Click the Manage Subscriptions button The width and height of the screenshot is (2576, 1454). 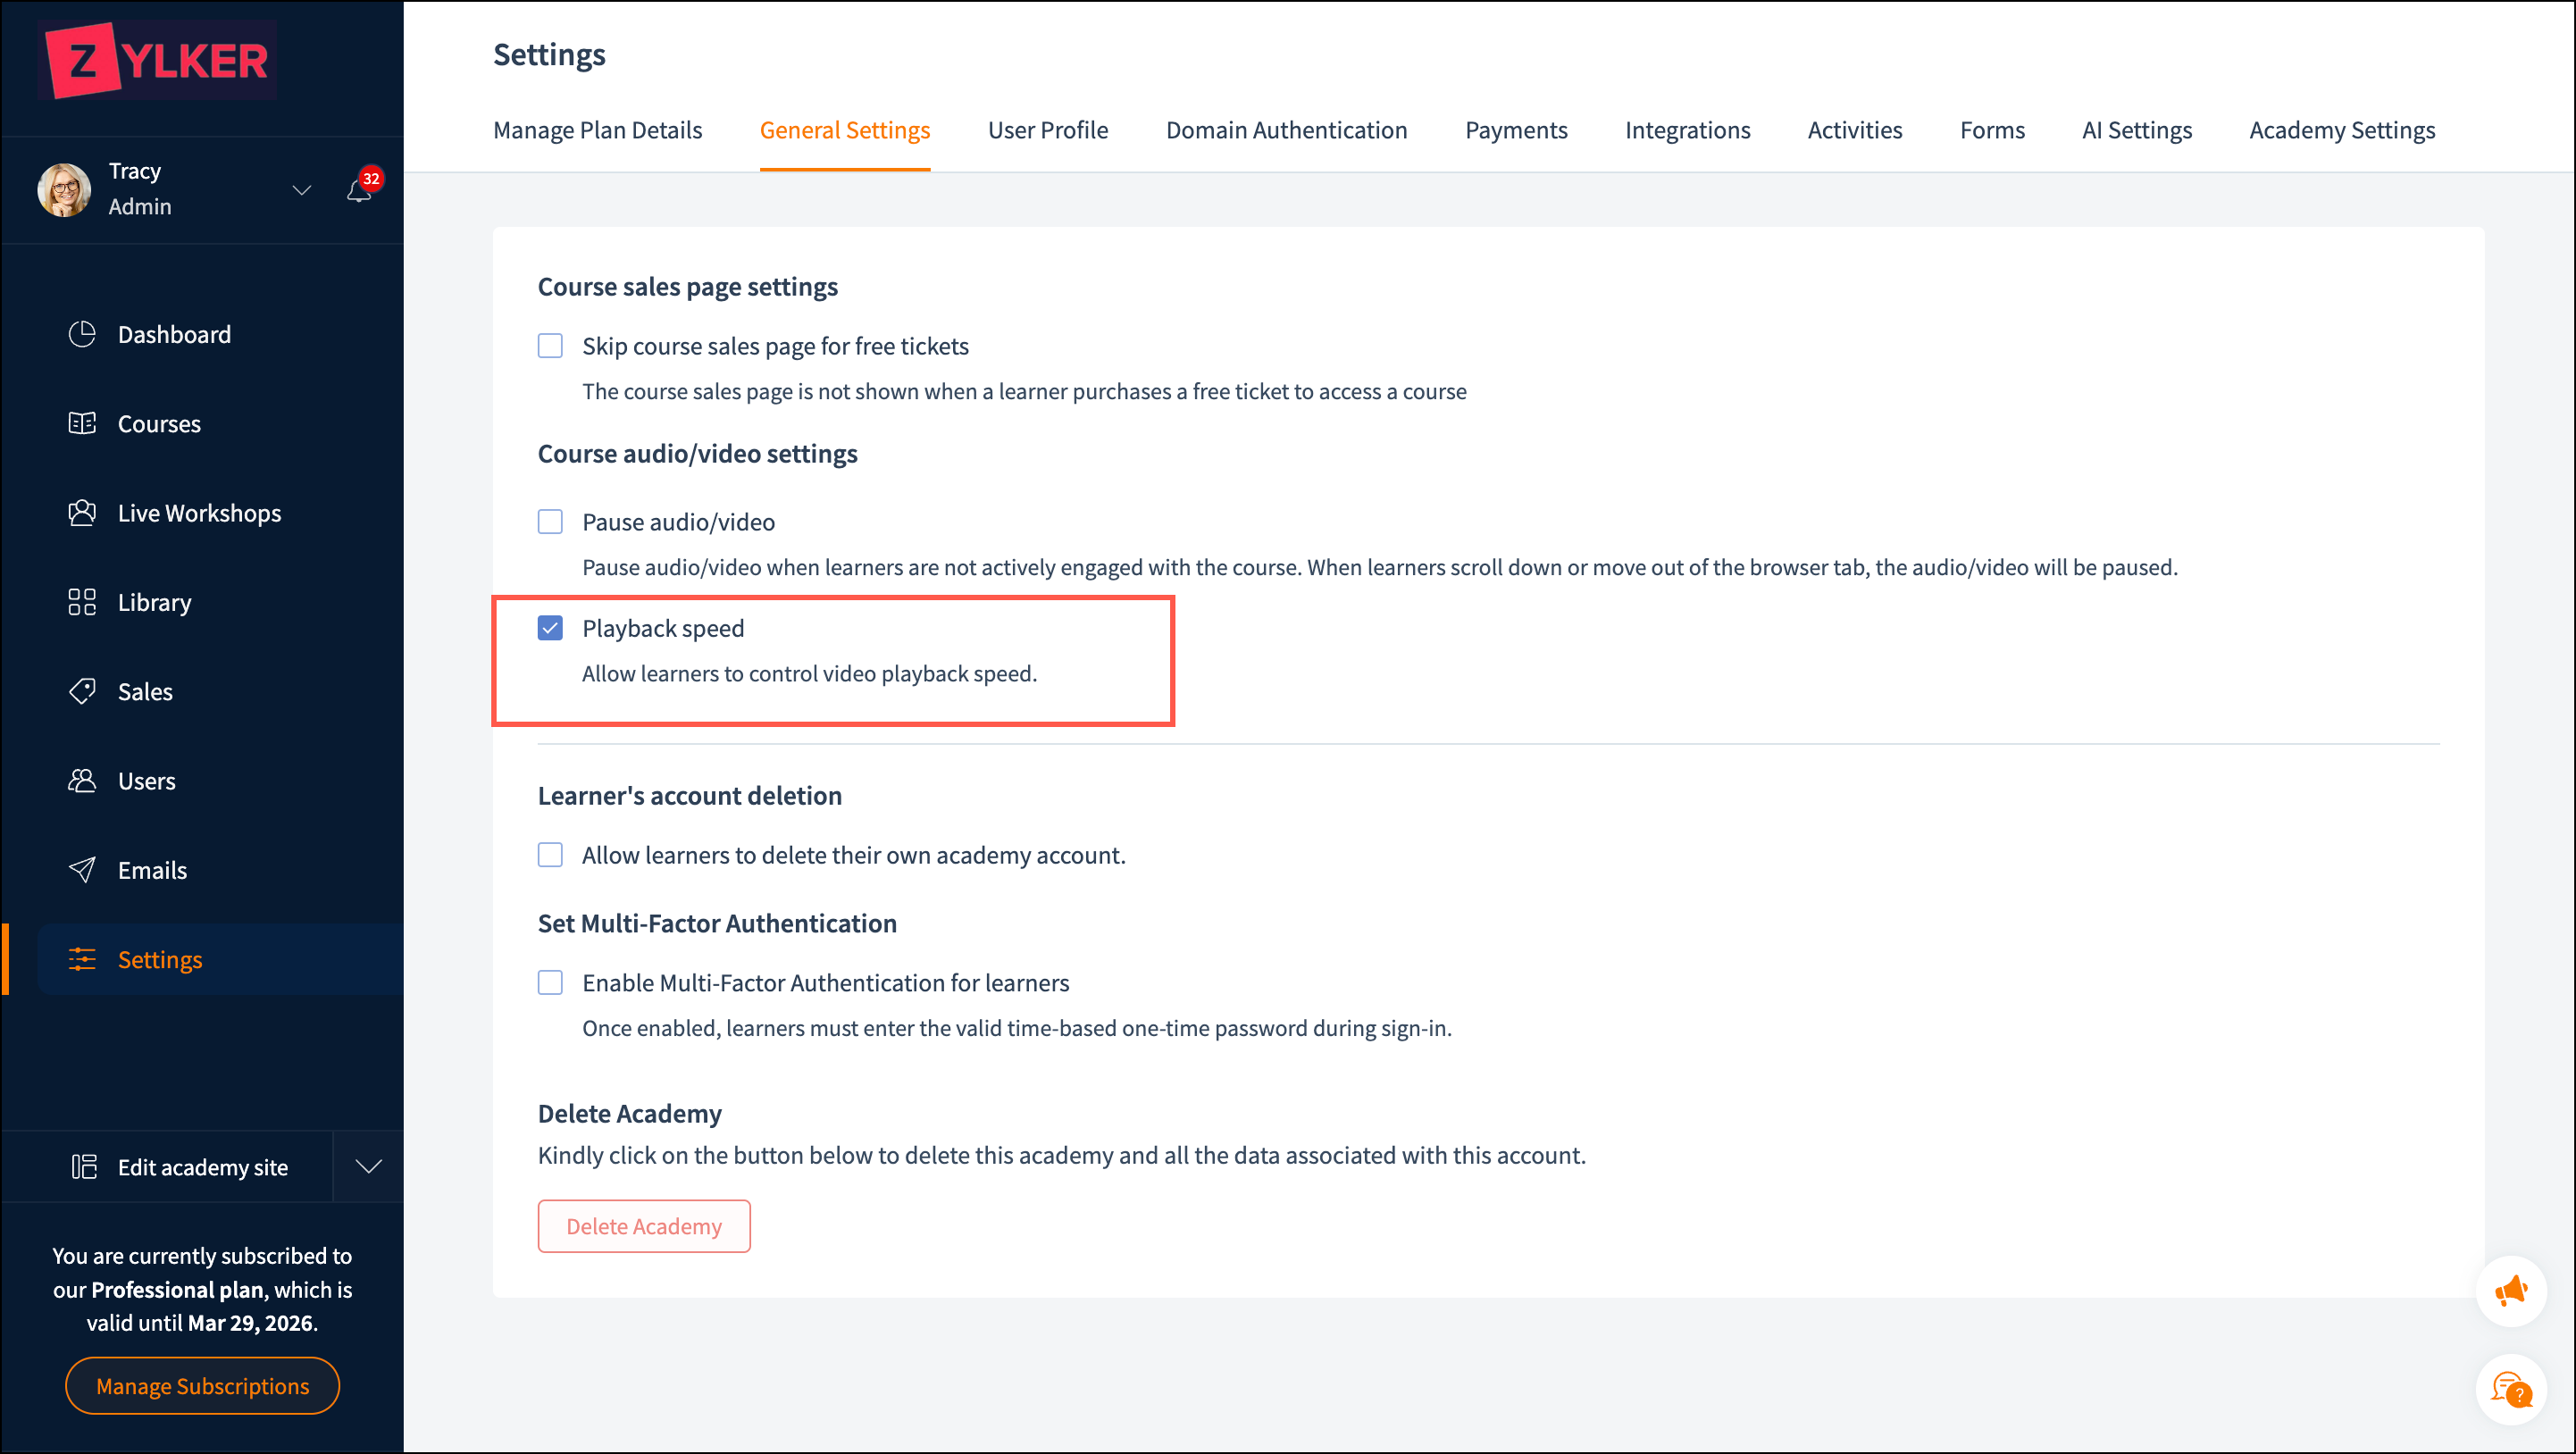click(x=202, y=1386)
